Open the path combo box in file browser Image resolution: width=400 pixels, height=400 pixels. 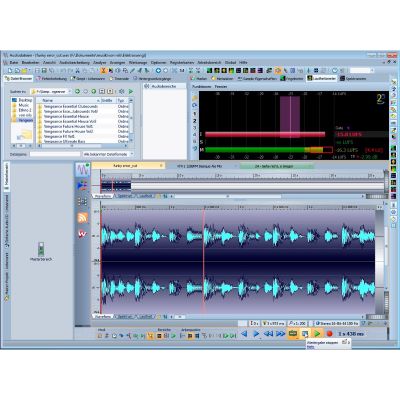pos(51,91)
